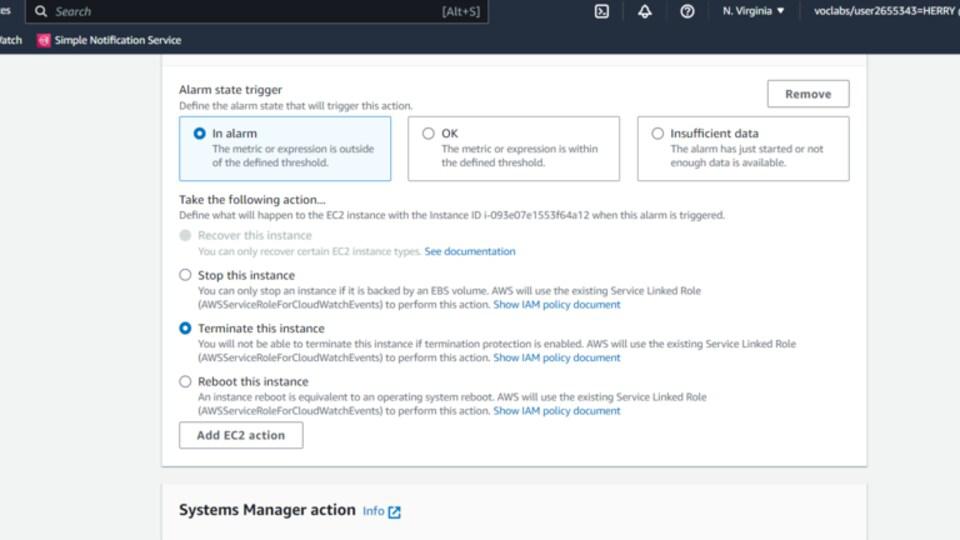Open the Systems Manager action Info link
Screen dimensions: 960x540
pos(373,511)
